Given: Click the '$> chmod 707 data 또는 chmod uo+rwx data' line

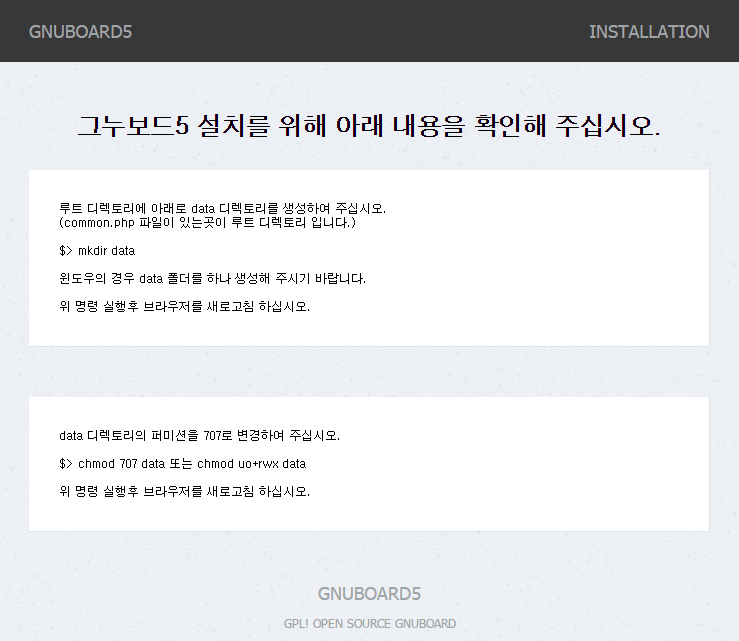Looking at the screenshot, I should 183,464.
